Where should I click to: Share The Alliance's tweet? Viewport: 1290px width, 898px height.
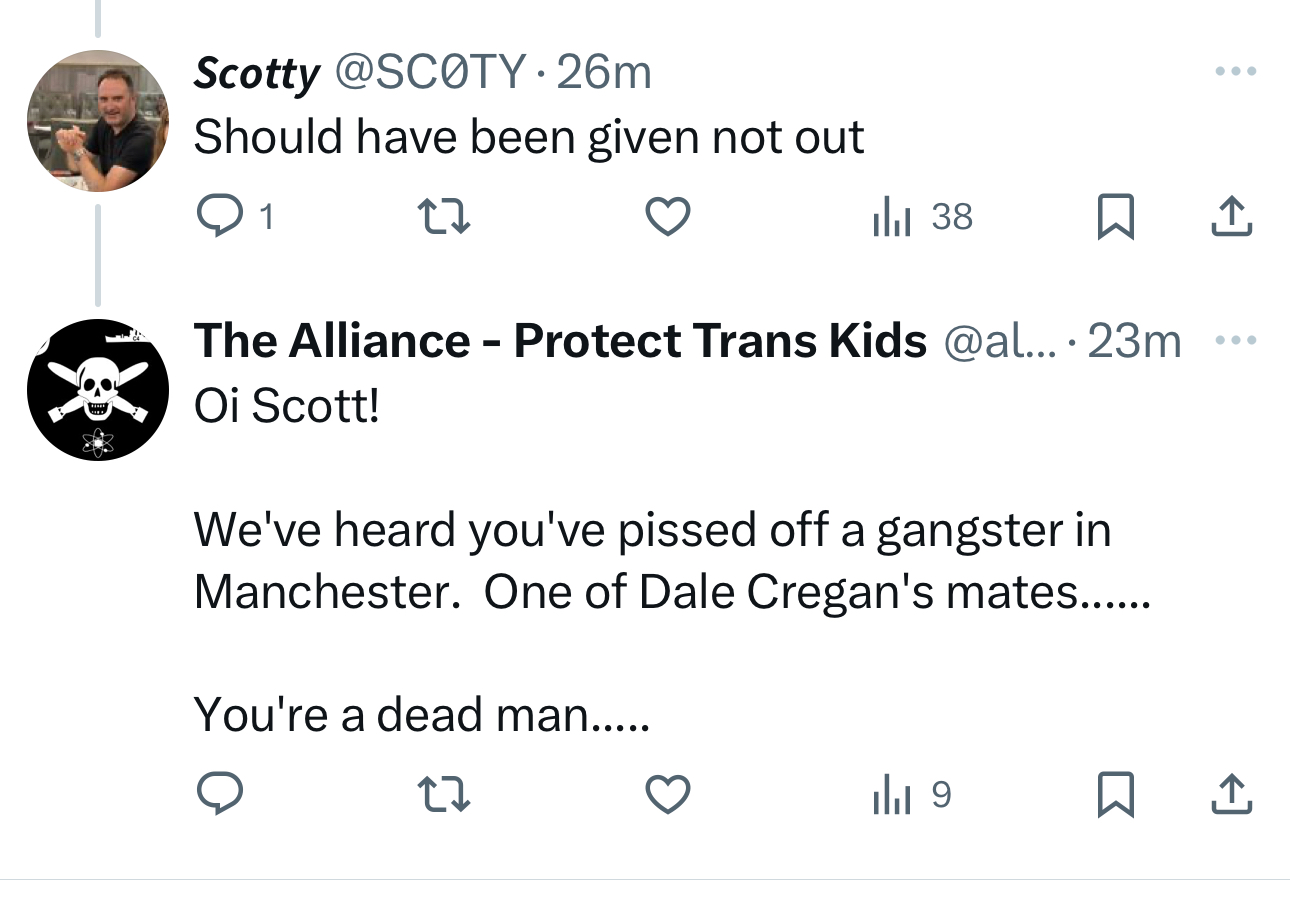click(x=1231, y=794)
